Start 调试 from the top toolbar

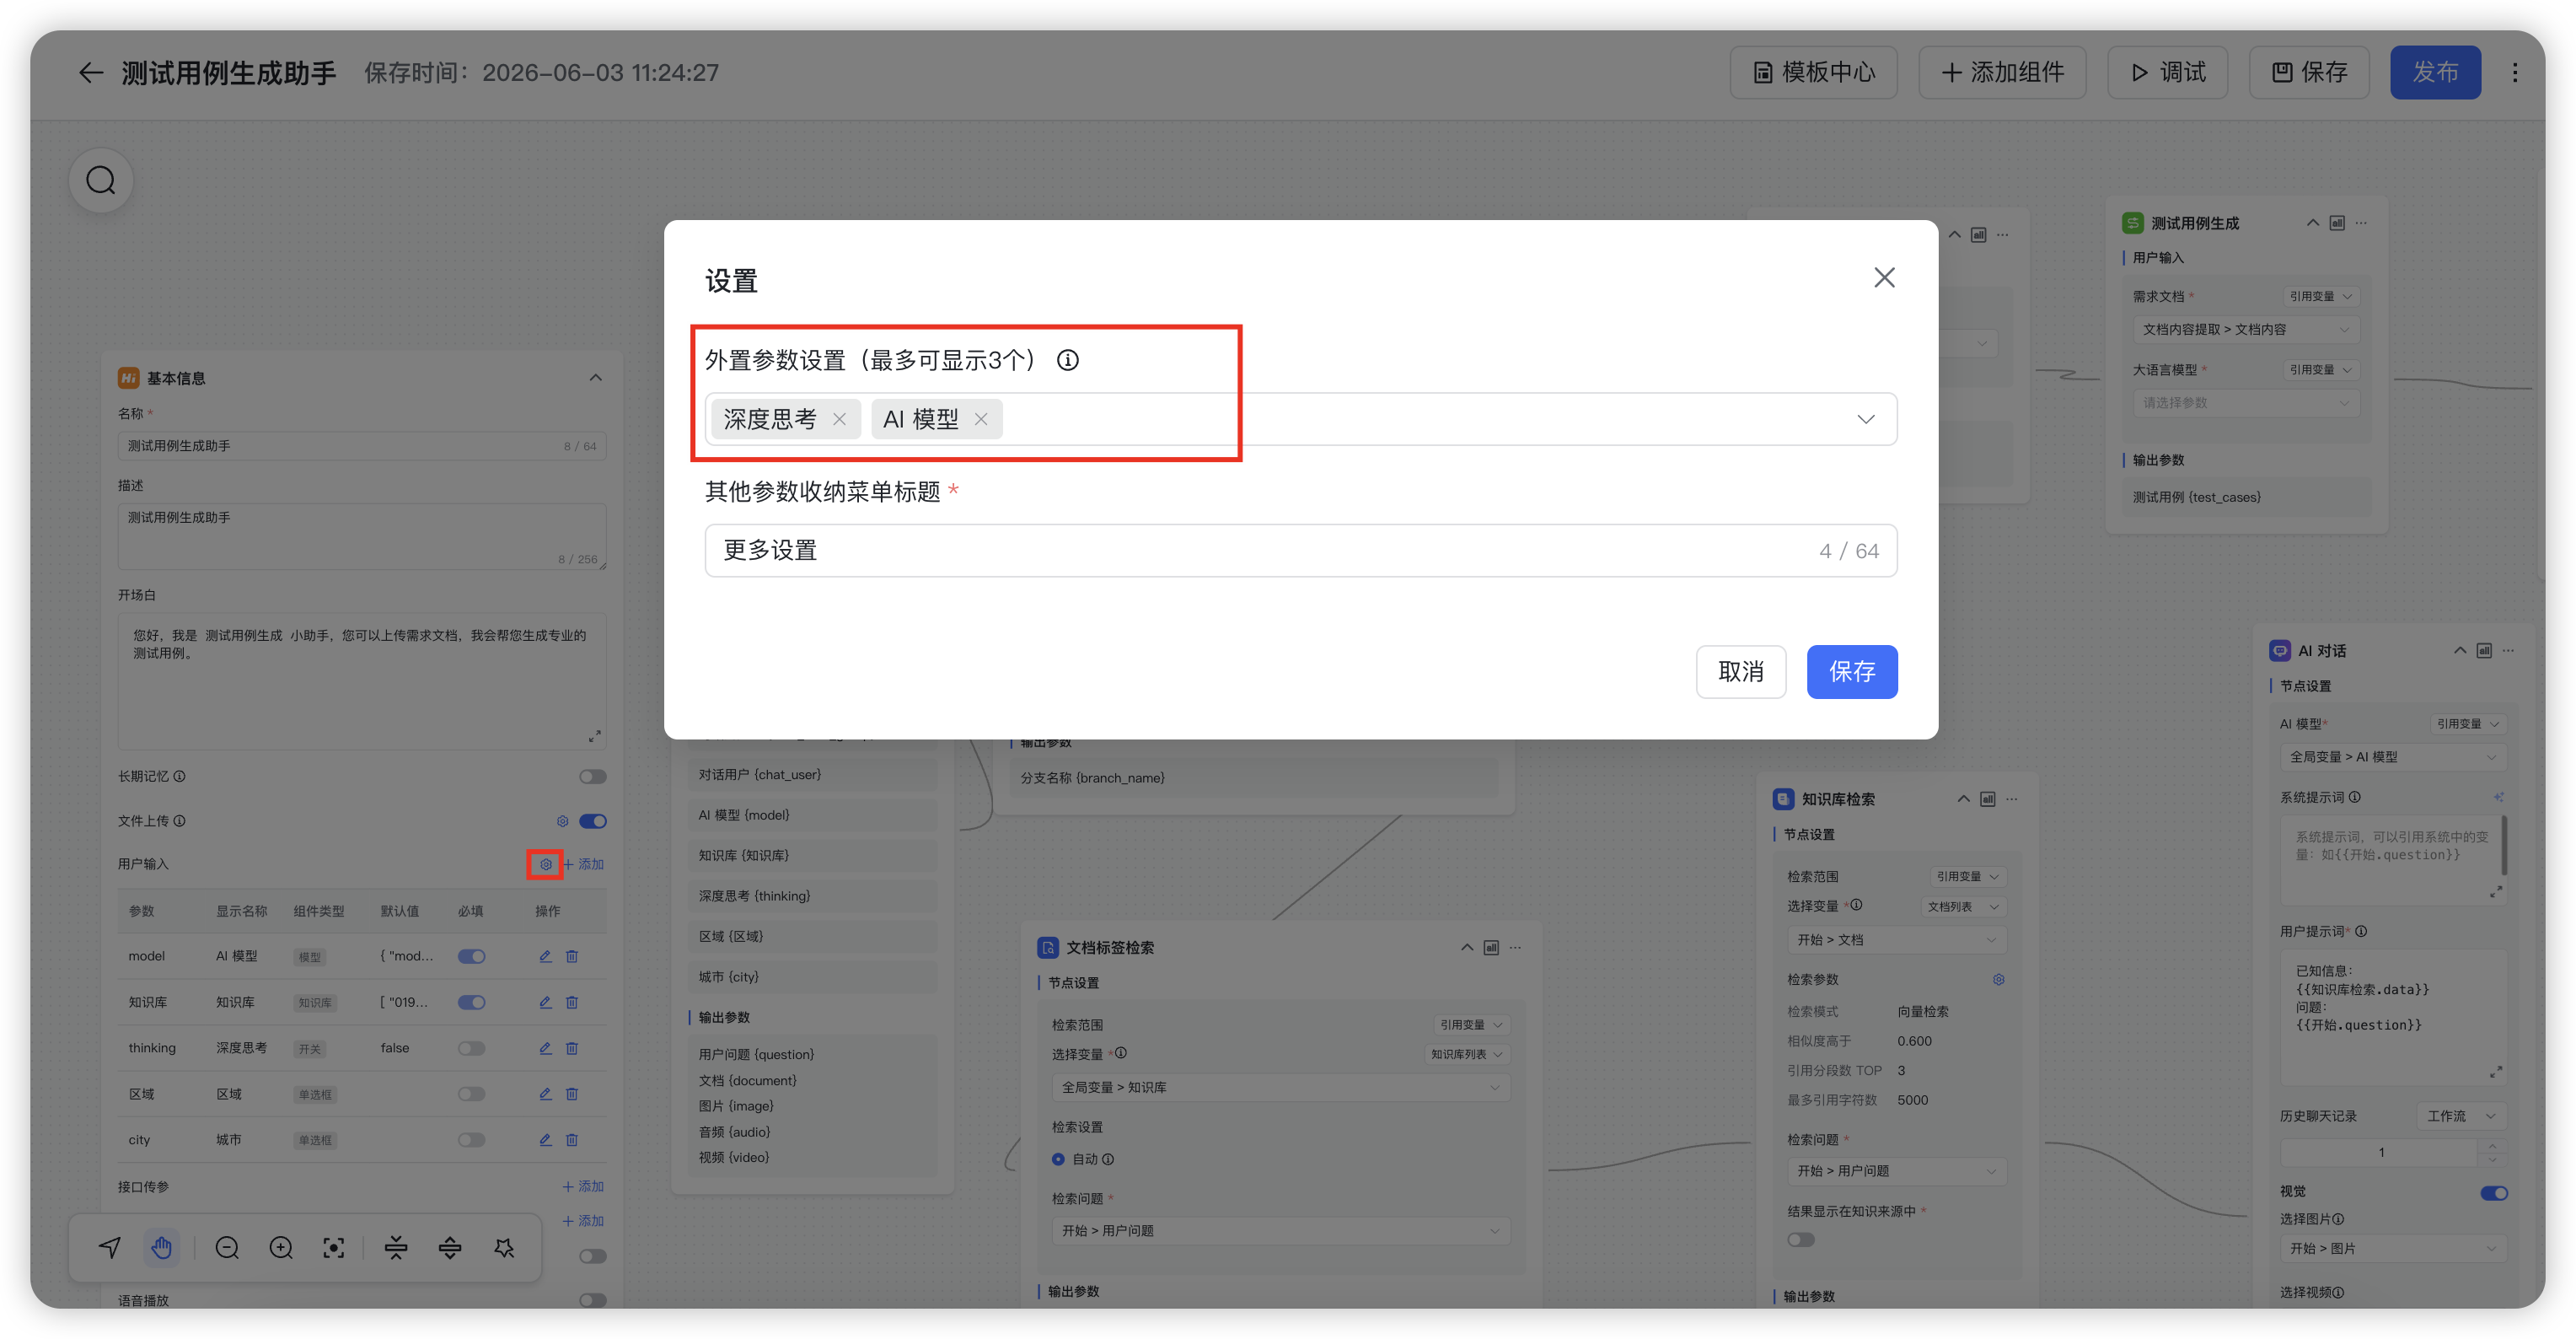pyautogui.click(x=2167, y=72)
